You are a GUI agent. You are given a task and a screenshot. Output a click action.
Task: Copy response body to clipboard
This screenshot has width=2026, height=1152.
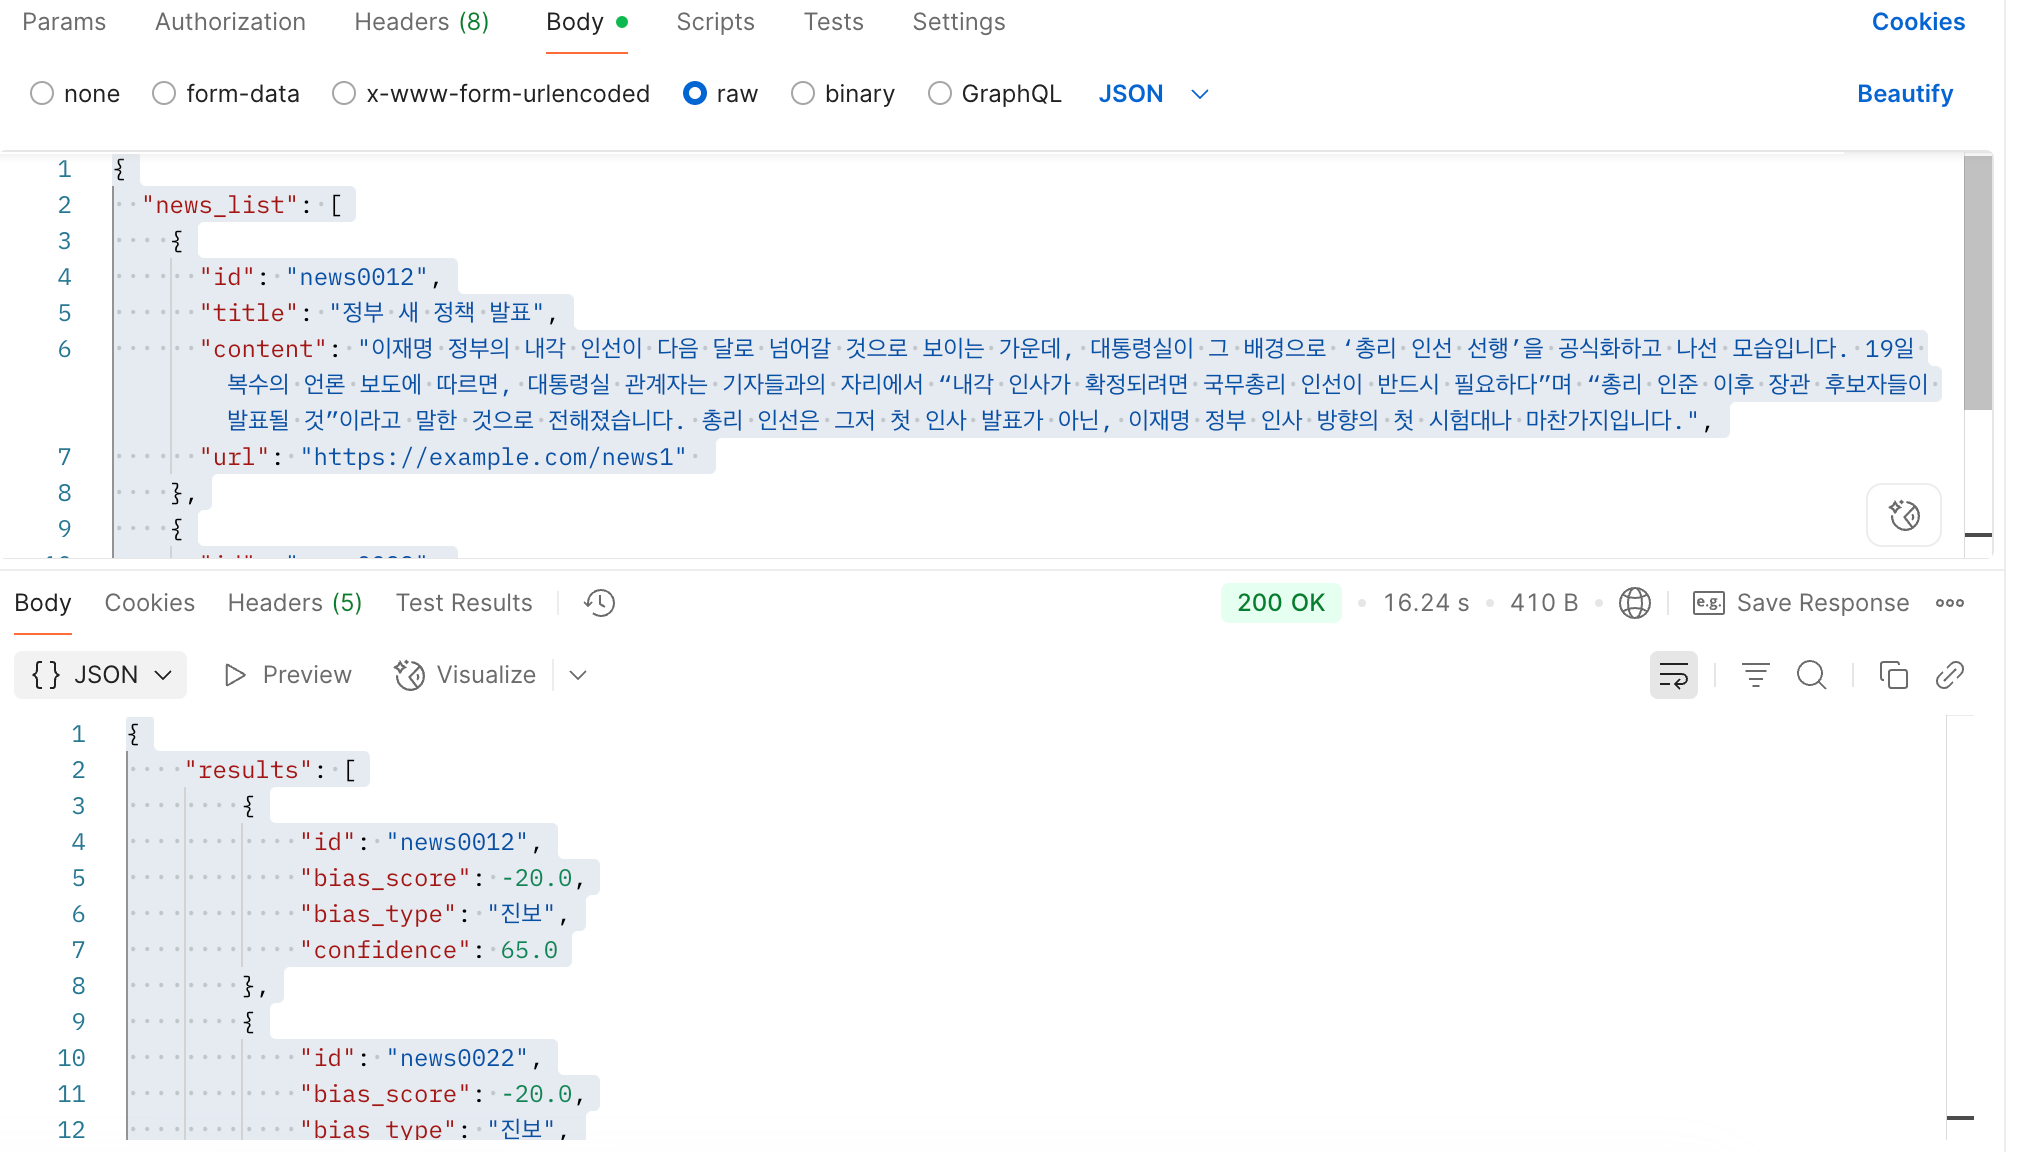[x=1893, y=676]
